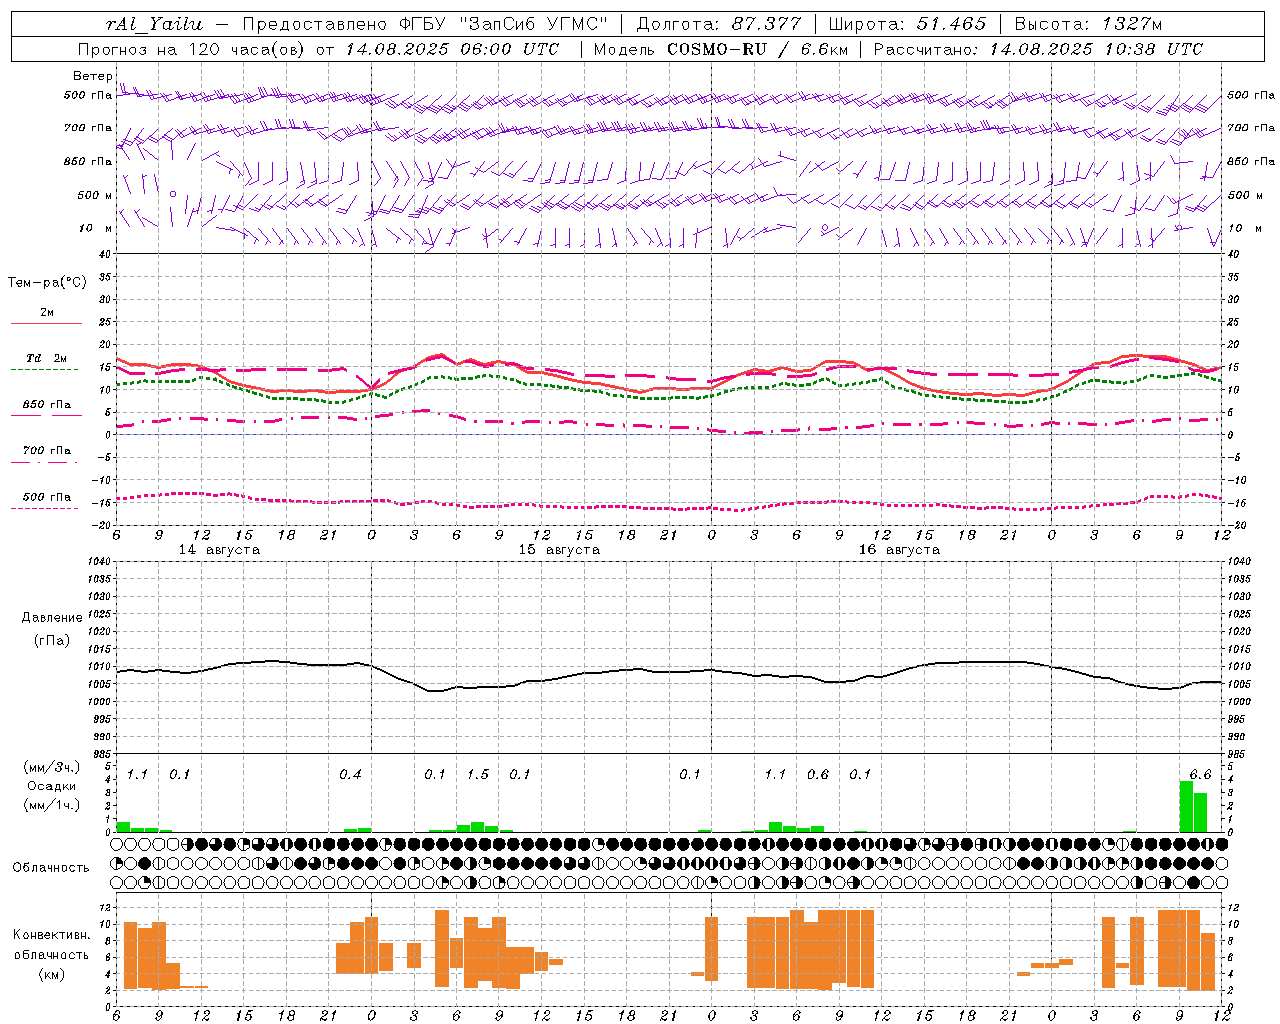1280x1024 pixels.
Task: Click the (мм/3ч.) precipitation unit label
Action: [52, 767]
